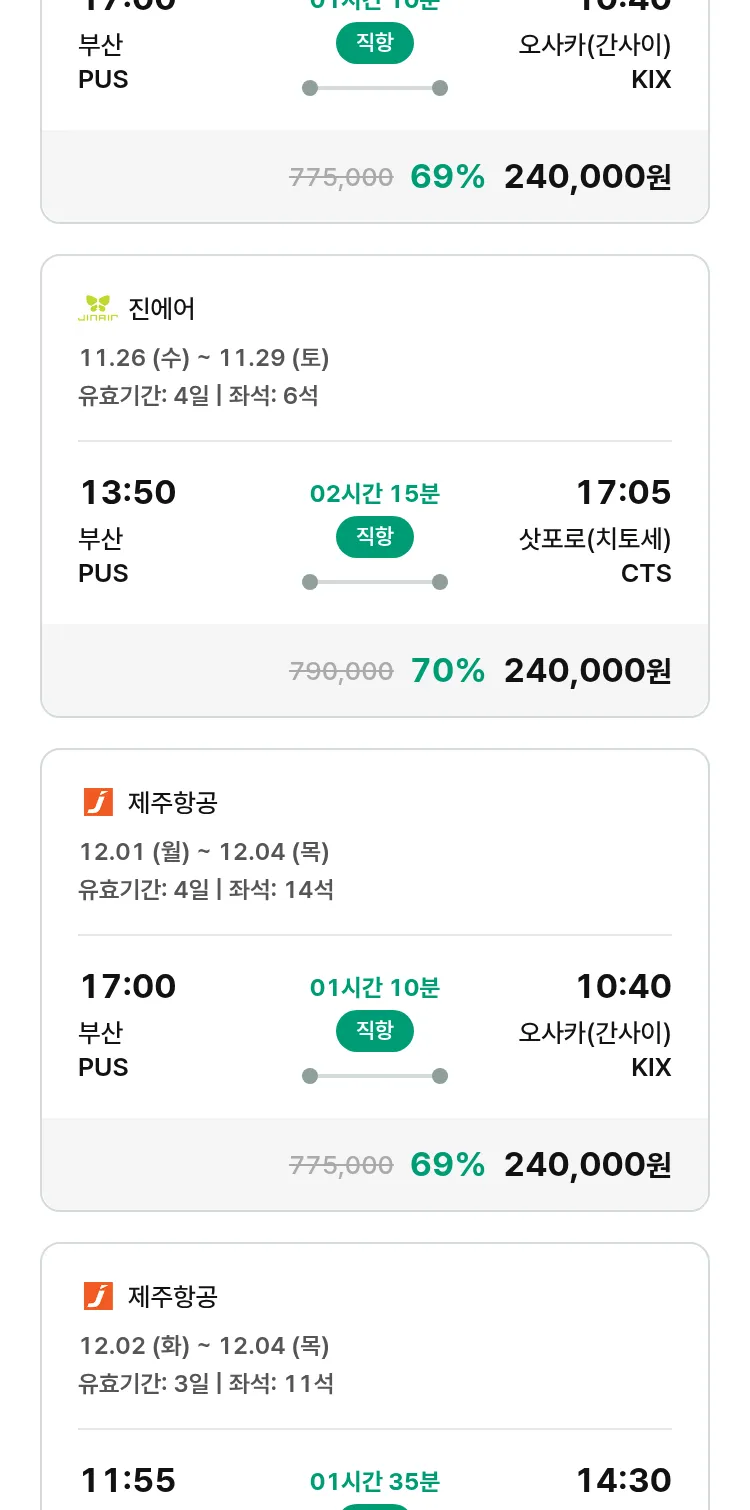The width and height of the screenshot is (750, 1510).
Task: Select the 11.26 (수) ~ 11.29 (토) date range
Action: (x=204, y=358)
